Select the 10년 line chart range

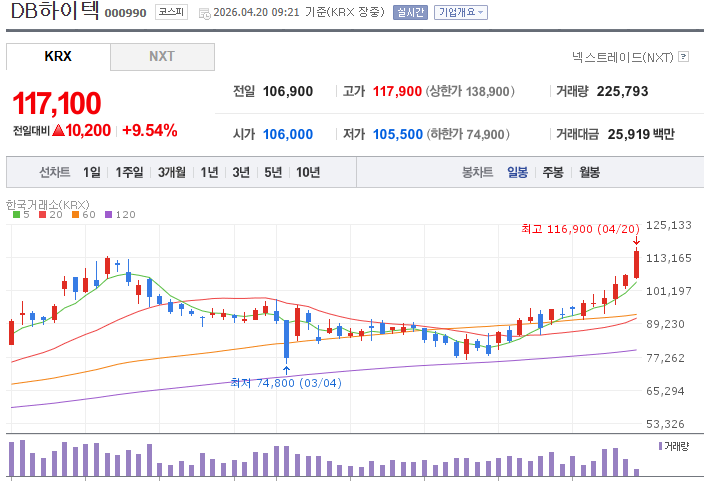(308, 172)
